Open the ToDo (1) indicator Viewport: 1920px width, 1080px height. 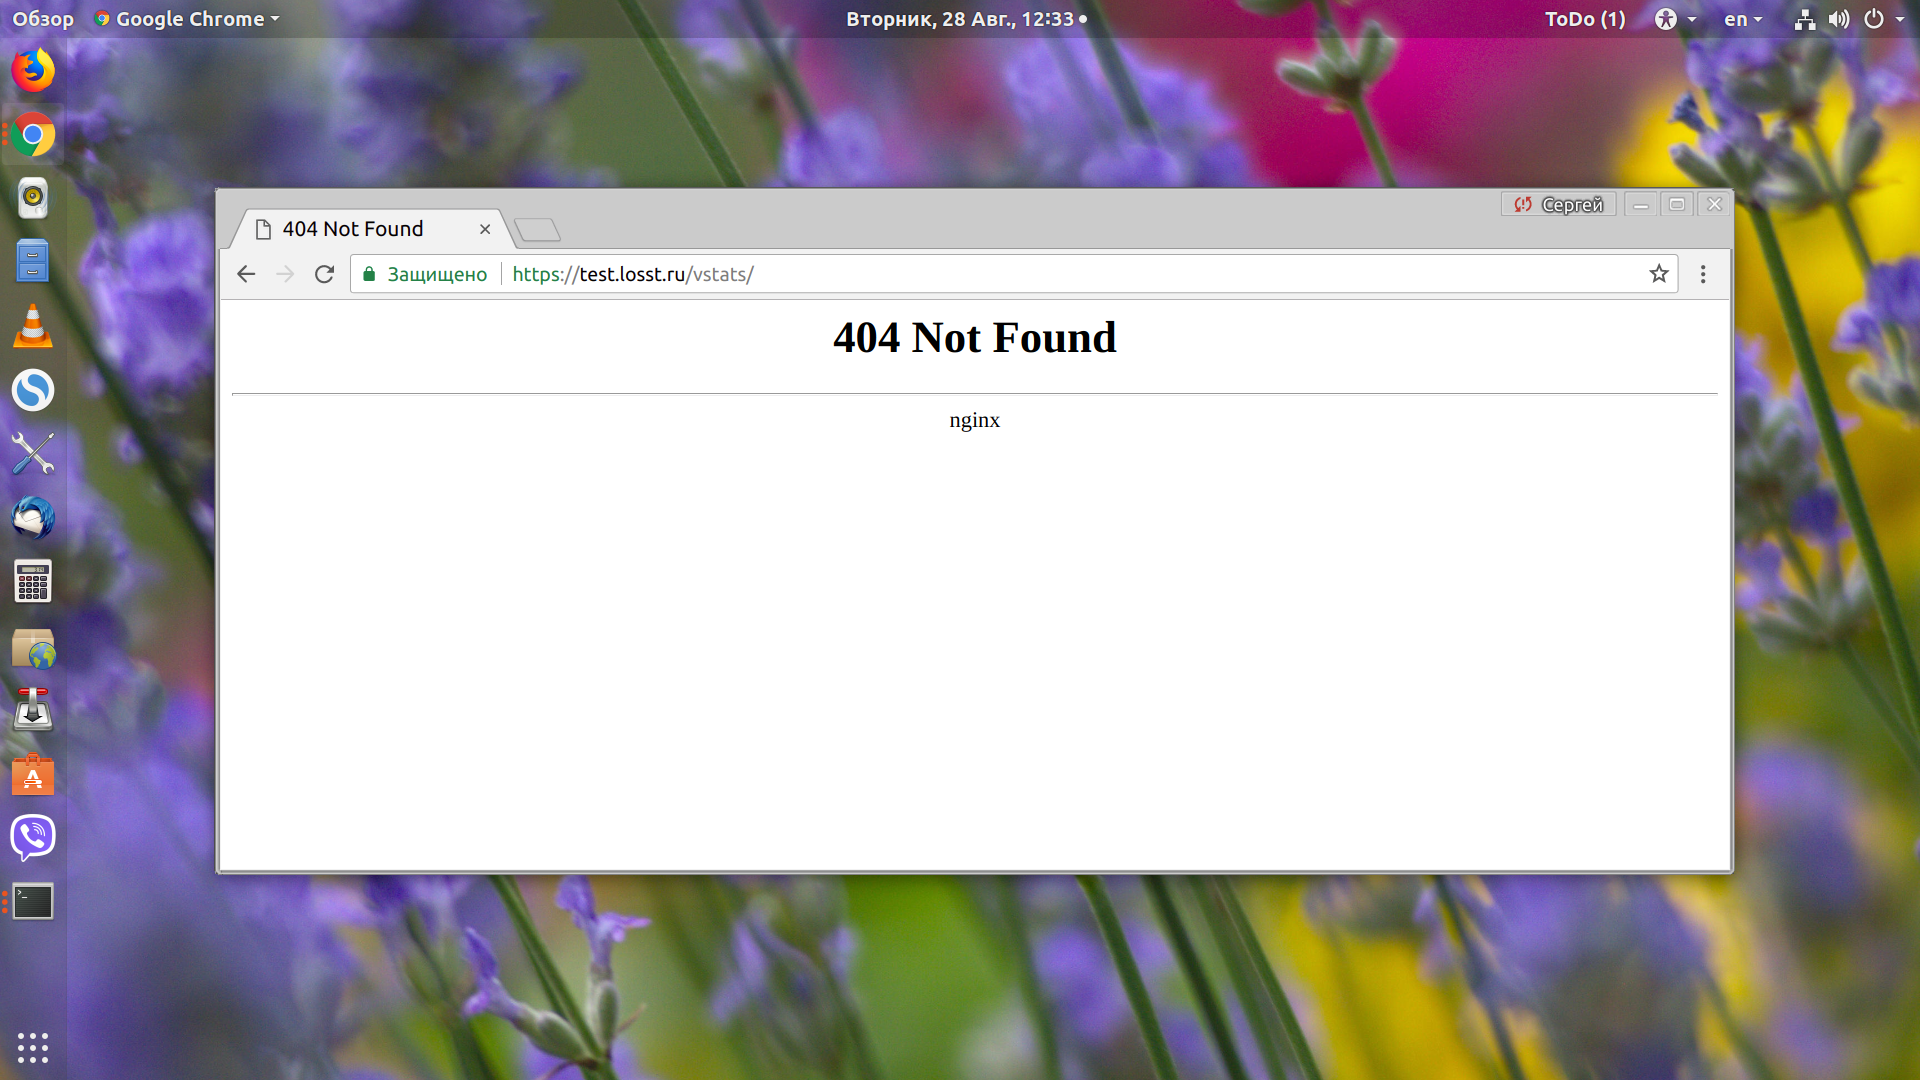[x=1585, y=19]
